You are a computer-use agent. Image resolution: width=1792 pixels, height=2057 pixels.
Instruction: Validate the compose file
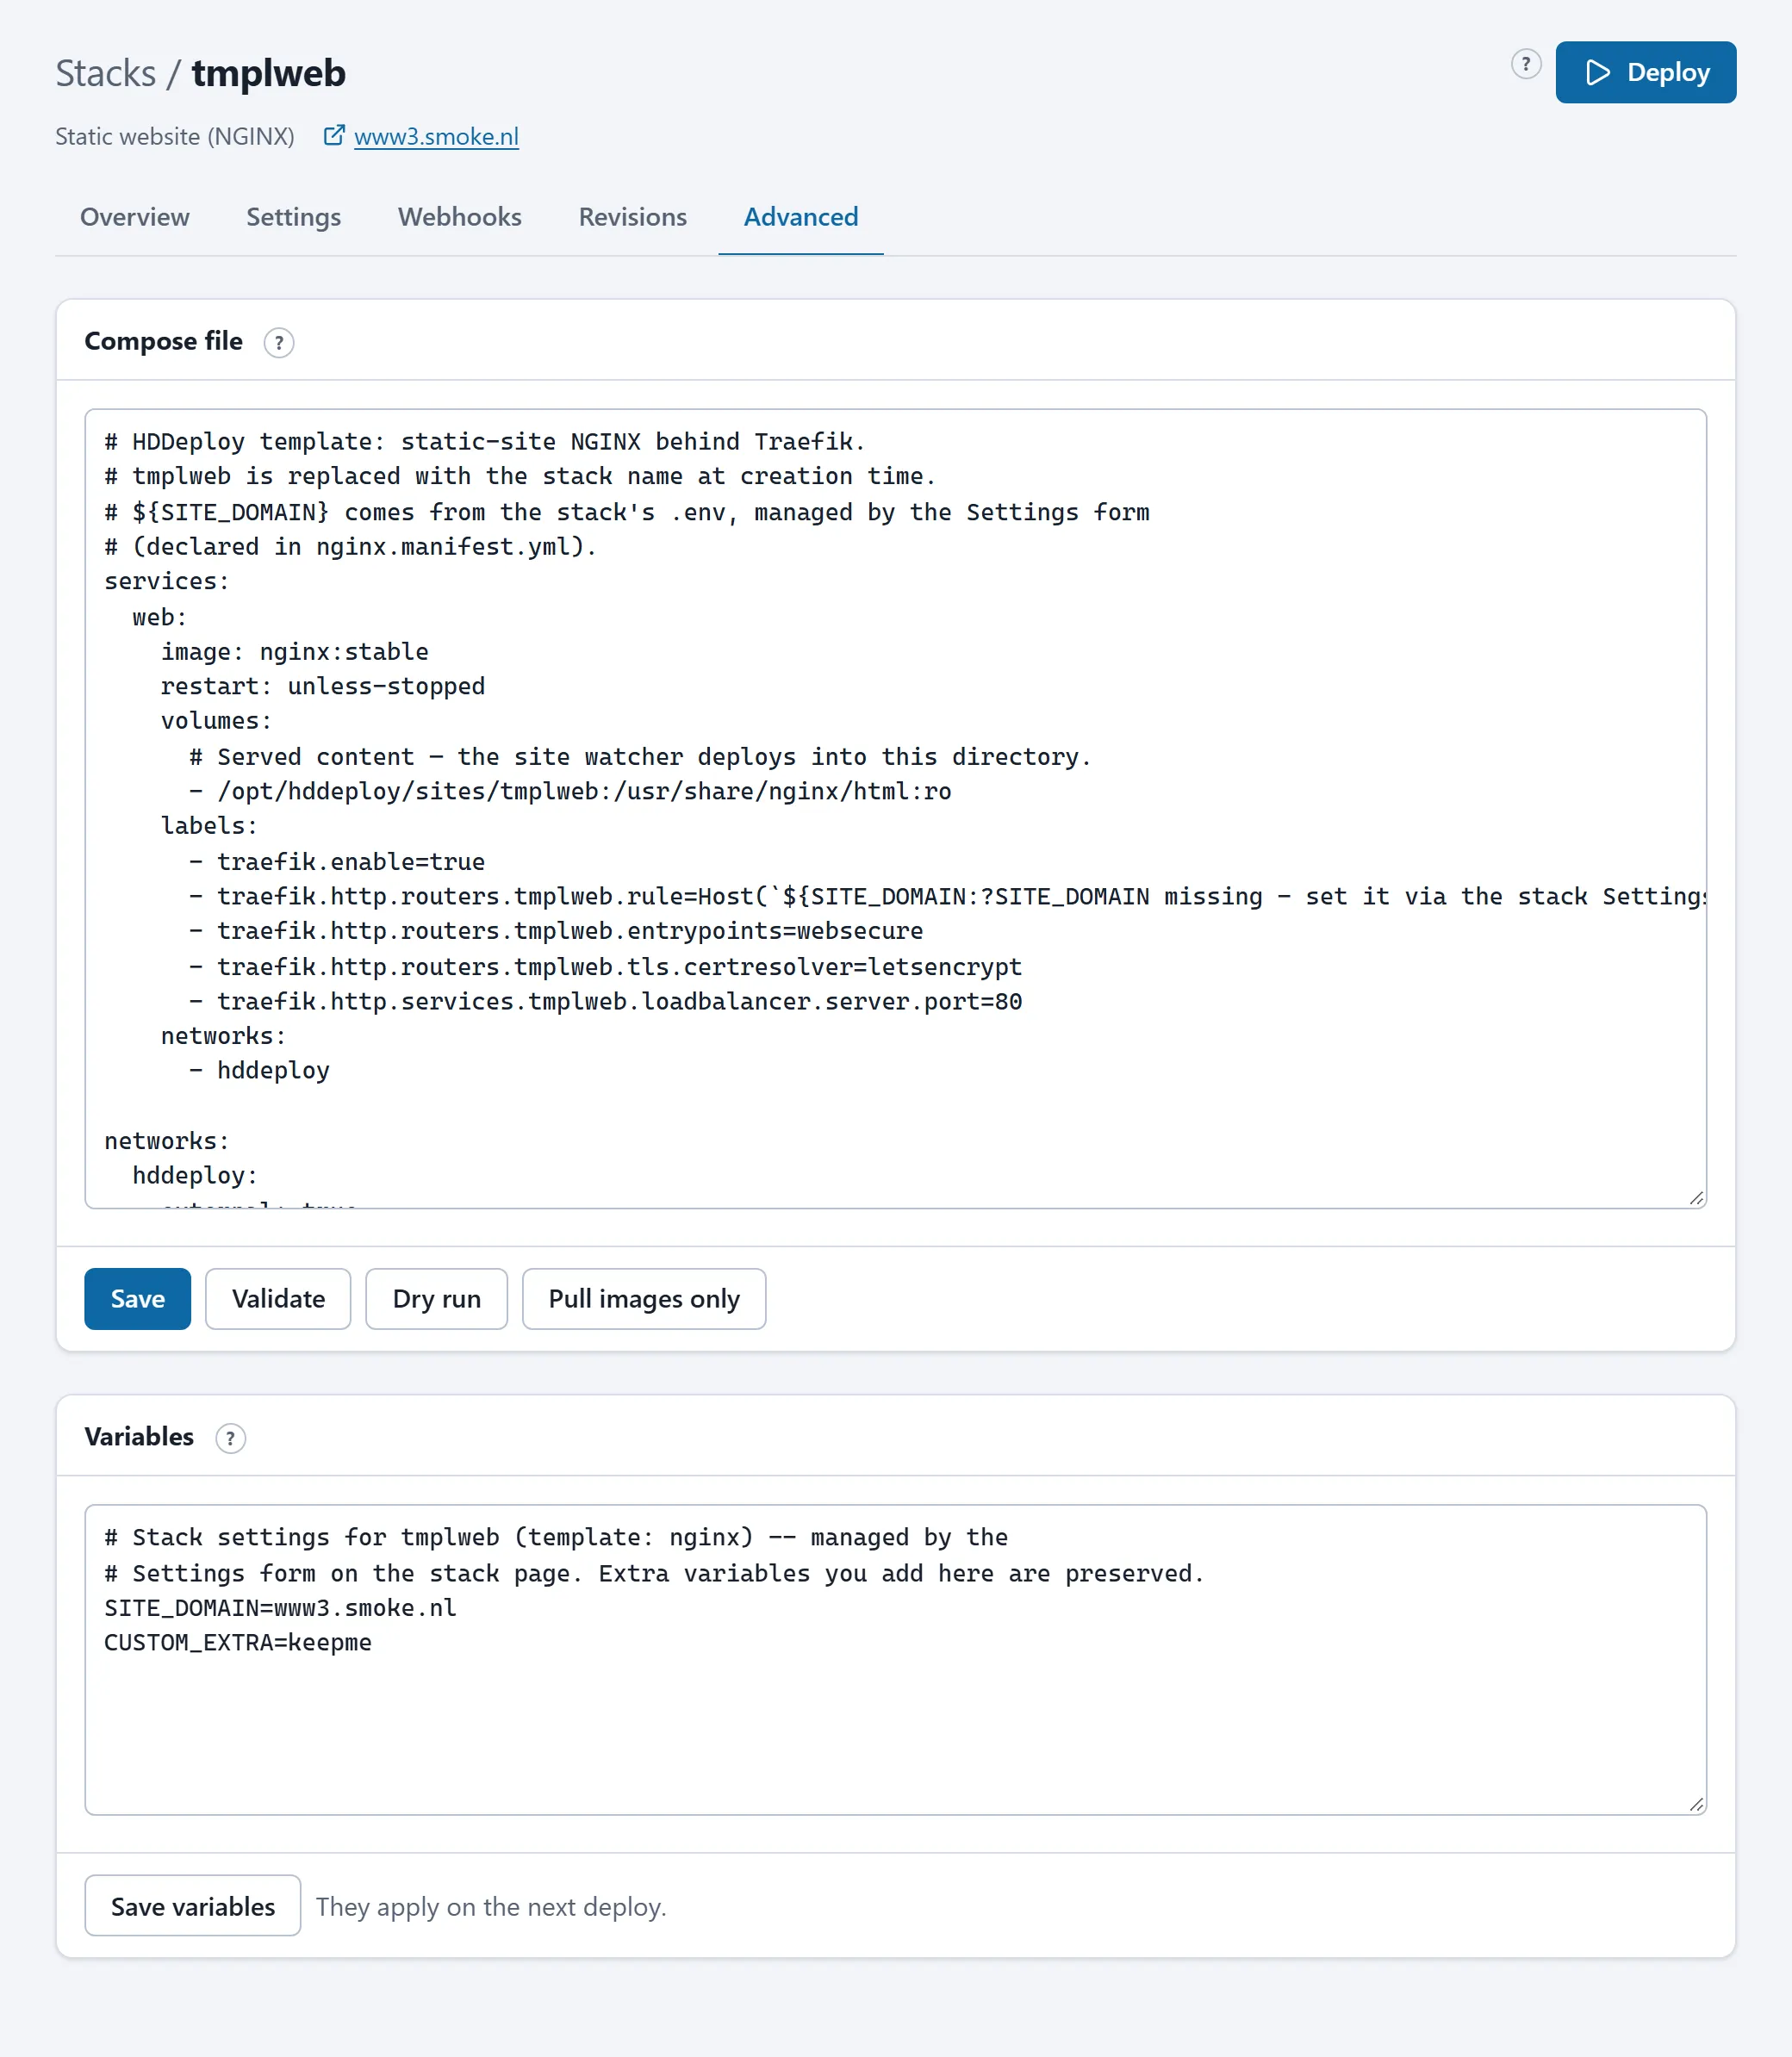coord(278,1298)
